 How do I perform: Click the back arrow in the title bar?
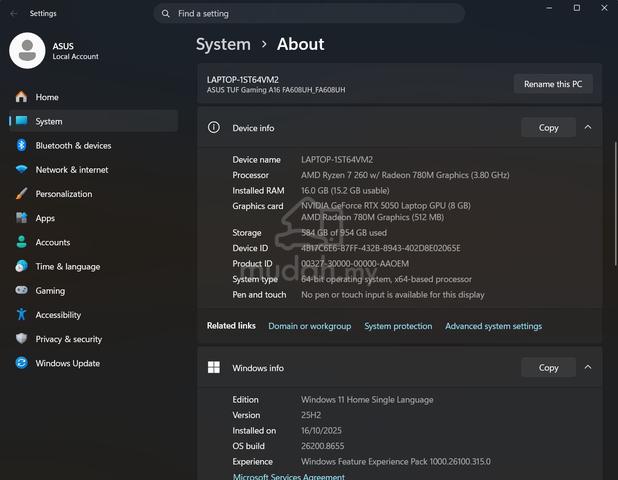[14, 13]
